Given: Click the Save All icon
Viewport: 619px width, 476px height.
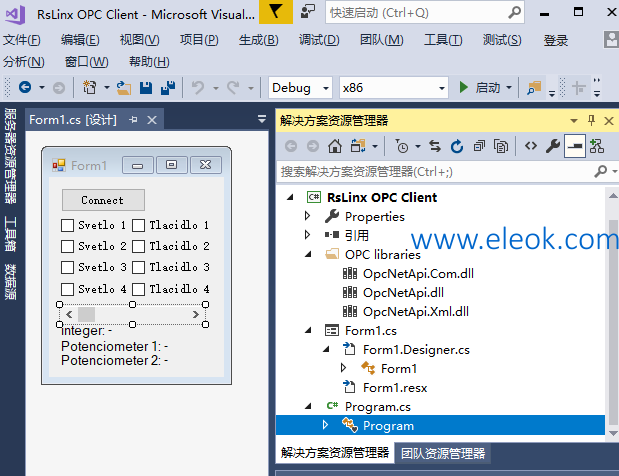Looking at the screenshot, I should click(x=168, y=88).
